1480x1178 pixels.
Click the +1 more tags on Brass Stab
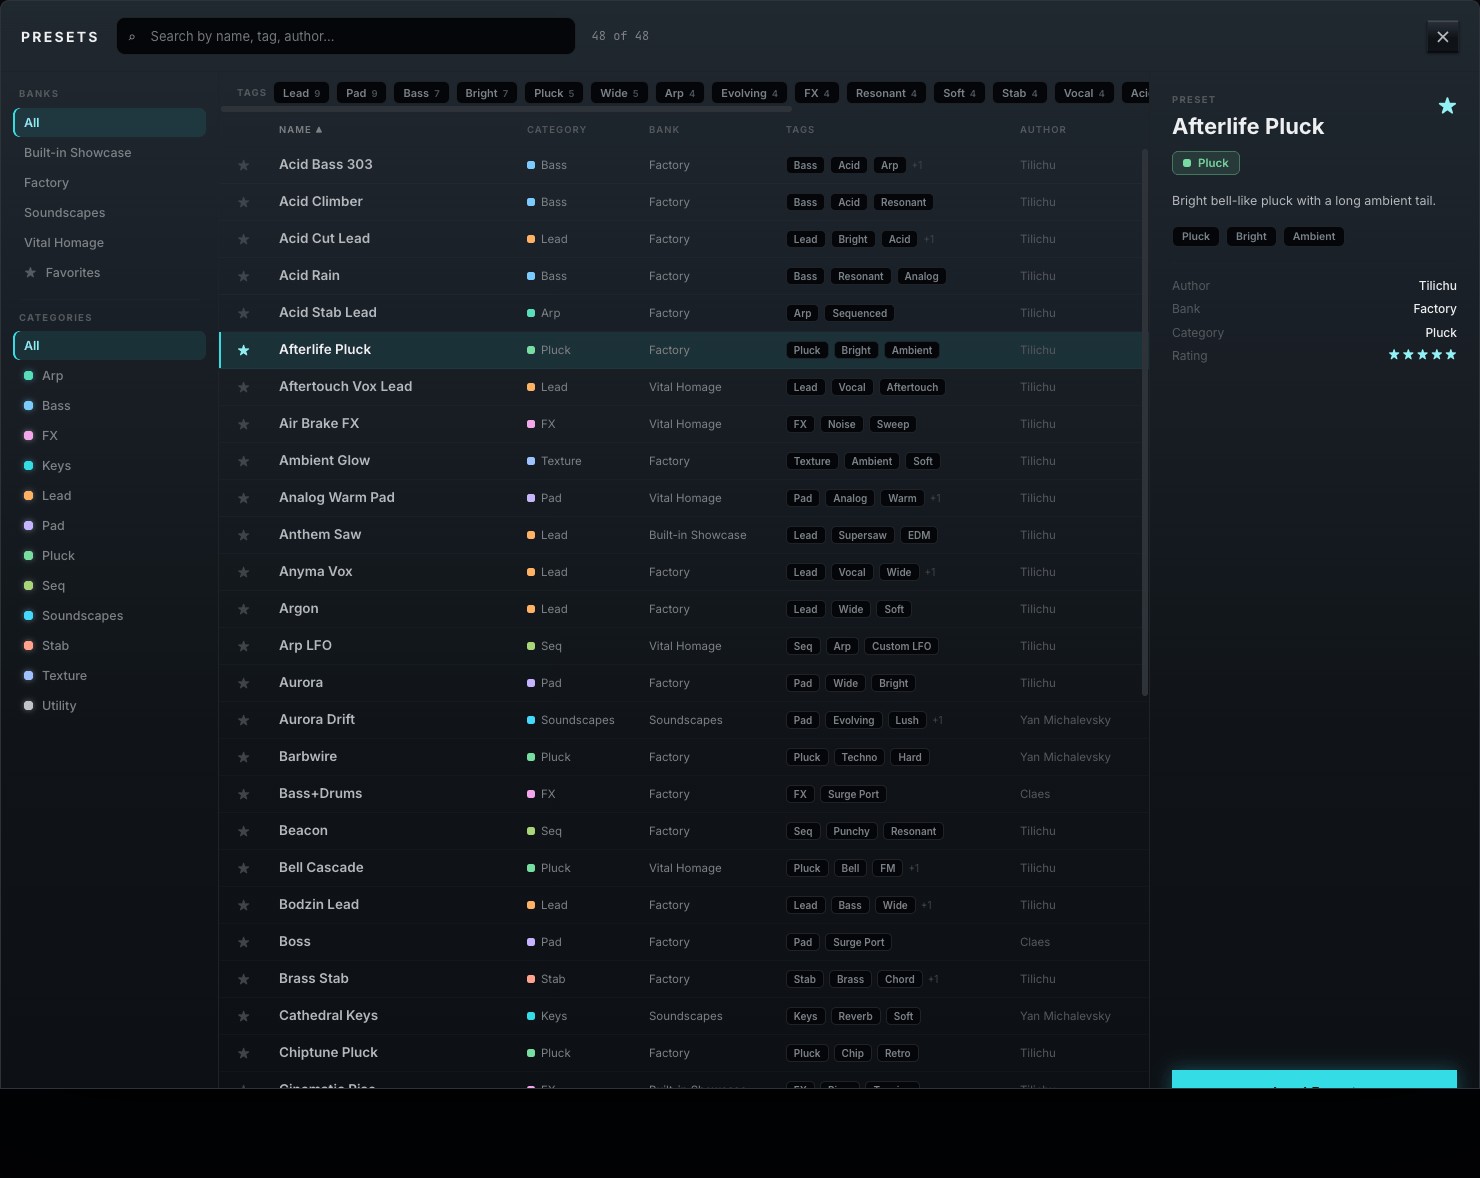click(933, 979)
